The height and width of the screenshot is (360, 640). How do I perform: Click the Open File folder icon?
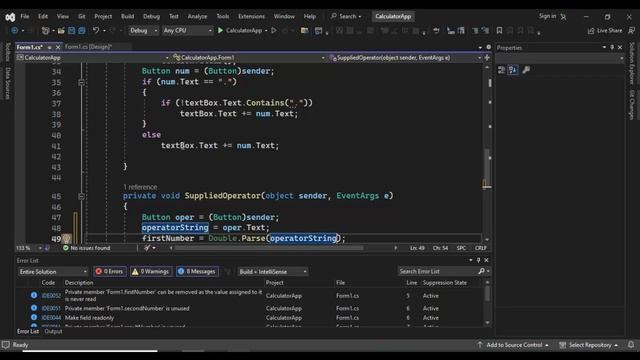[61, 31]
